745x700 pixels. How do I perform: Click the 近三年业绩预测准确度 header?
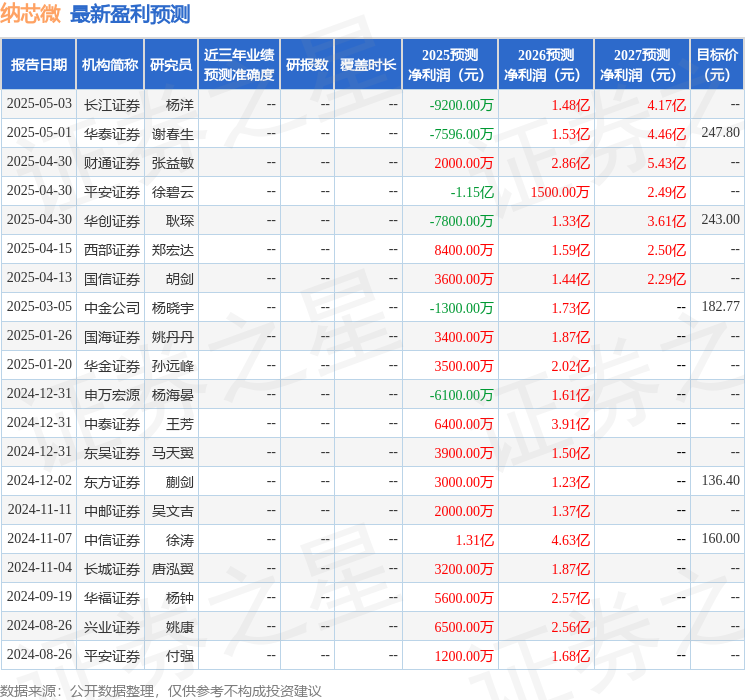pyautogui.click(x=239, y=65)
